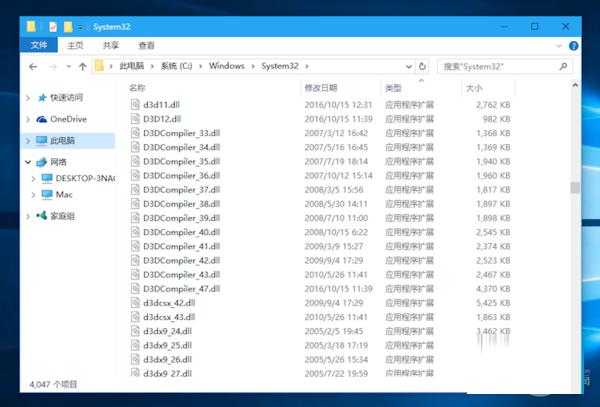The height and width of the screenshot is (407, 600).
Task: Select 网络 in navigation pane
Action: pyautogui.click(x=59, y=162)
